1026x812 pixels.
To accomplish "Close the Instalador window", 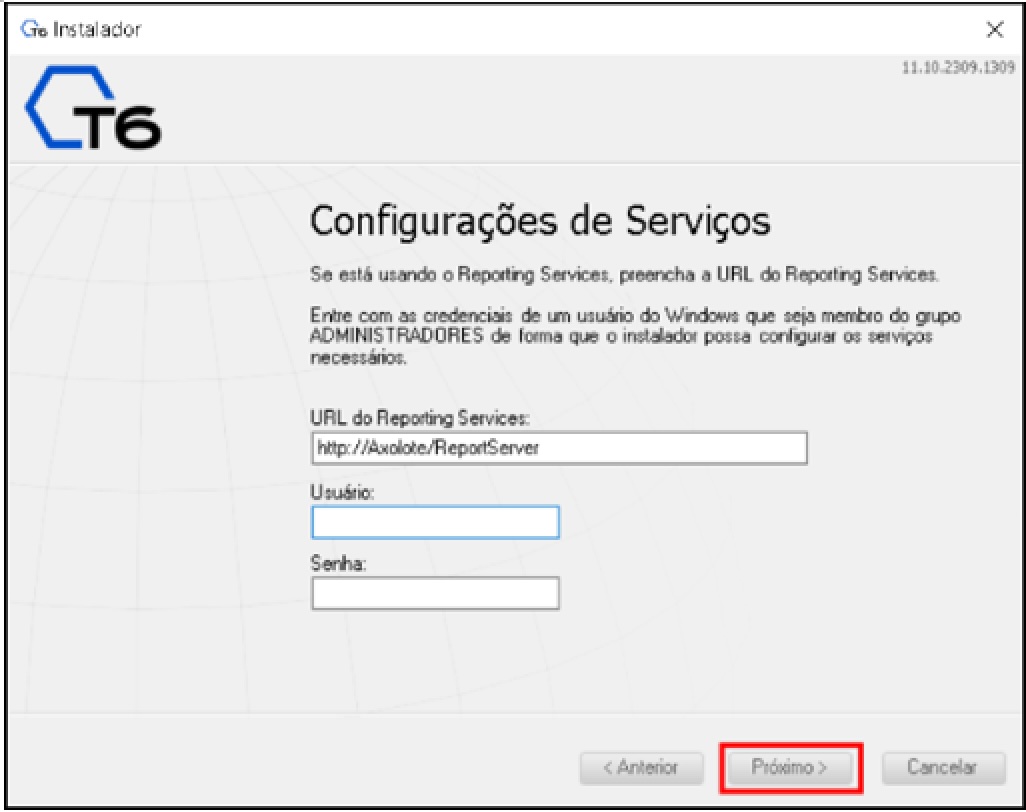I will (x=995, y=29).
